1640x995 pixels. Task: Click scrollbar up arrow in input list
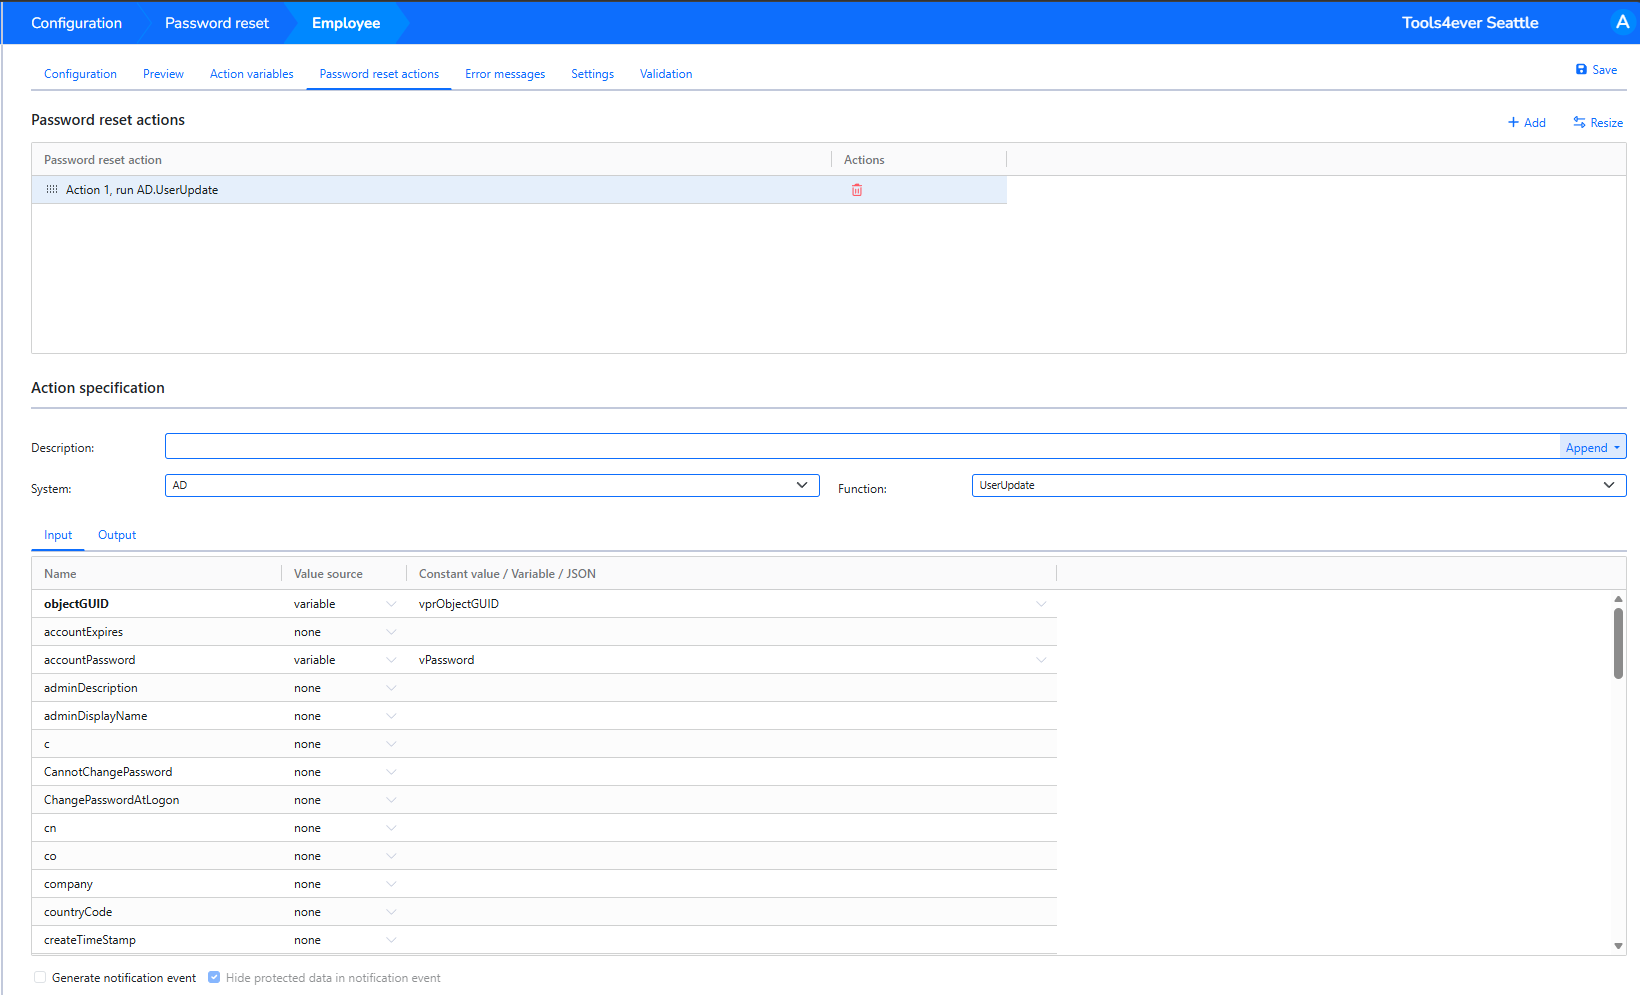[1618, 599]
